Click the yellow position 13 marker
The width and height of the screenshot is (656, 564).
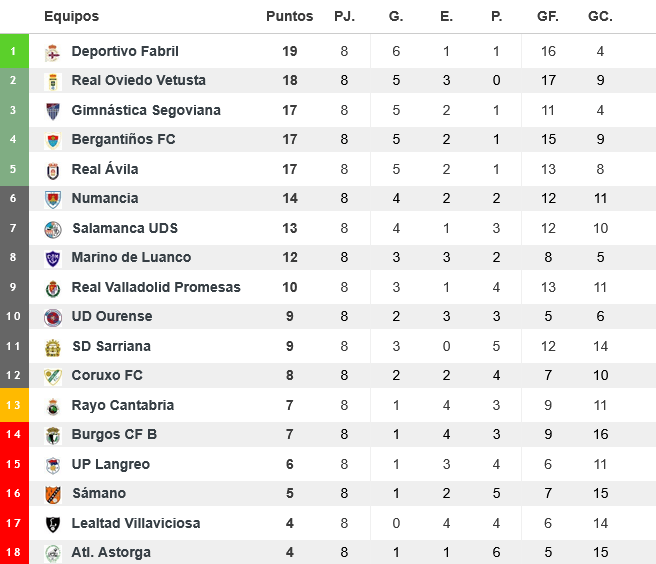pos(14,405)
